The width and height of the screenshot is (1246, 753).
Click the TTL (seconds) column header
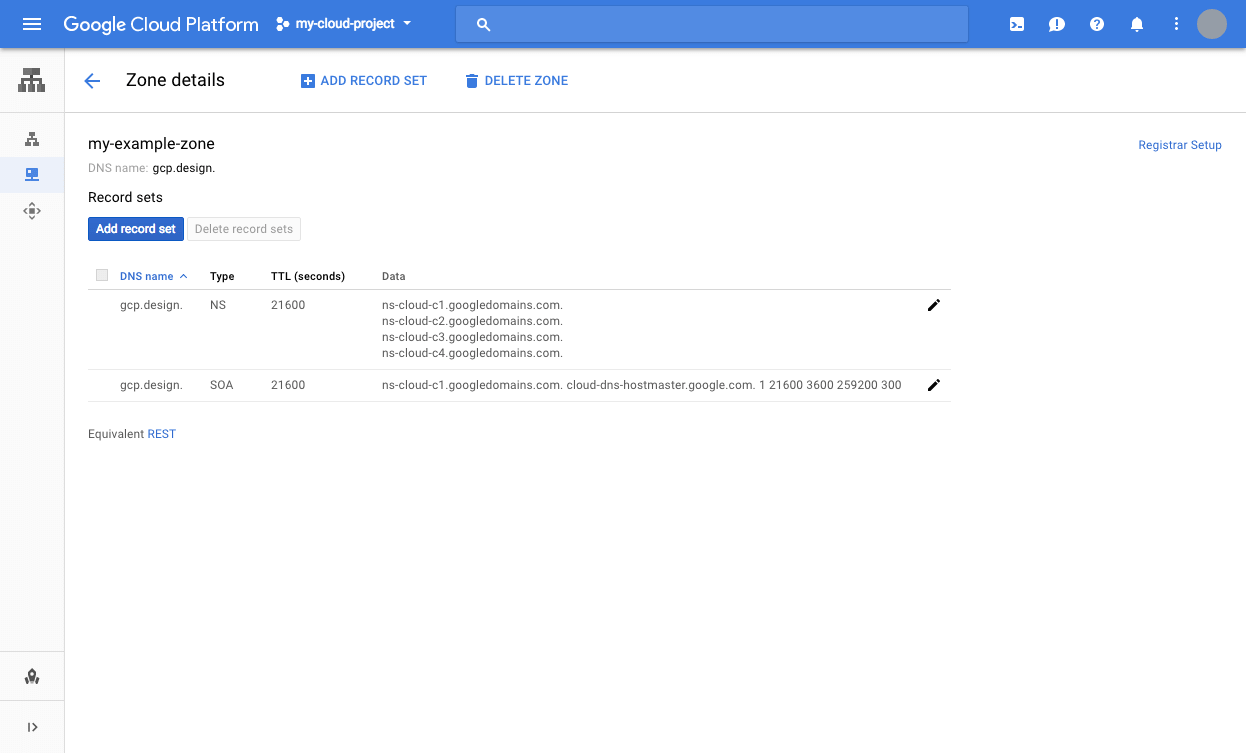[308, 276]
